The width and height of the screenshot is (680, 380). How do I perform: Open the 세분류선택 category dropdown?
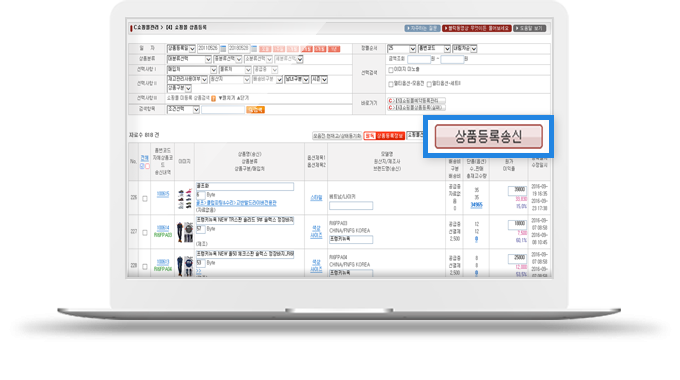tap(289, 59)
